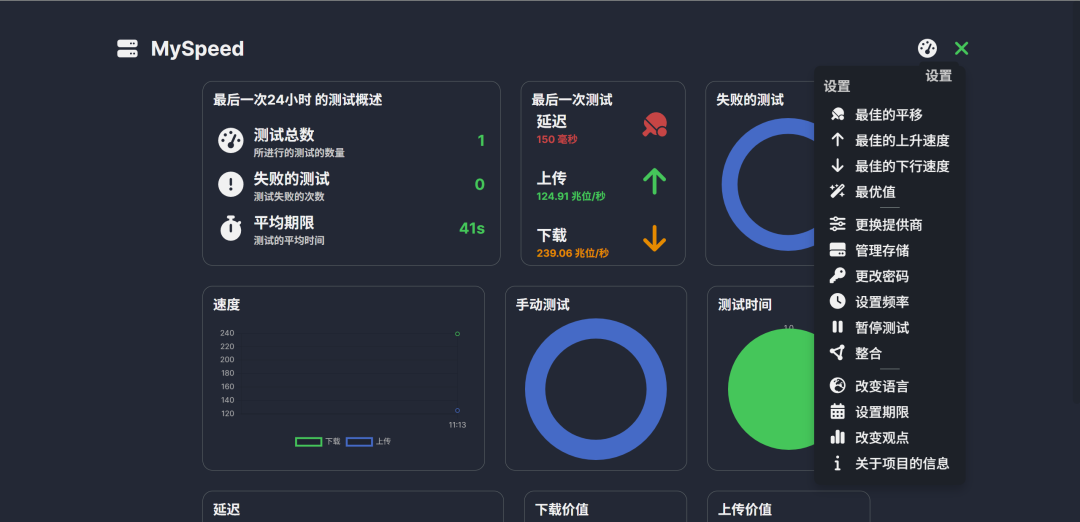Click the up arrow icon beside 最佳的上升速度
This screenshot has height=522, width=1080.
click(x=838, y=140)
